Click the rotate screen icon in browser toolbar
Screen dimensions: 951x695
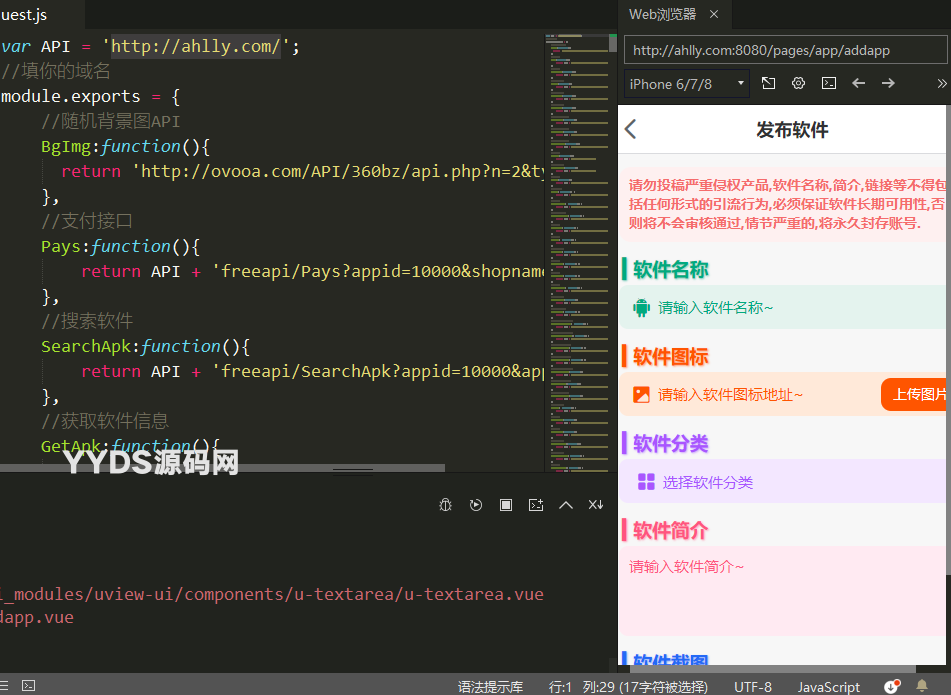(x=768, y=83)
